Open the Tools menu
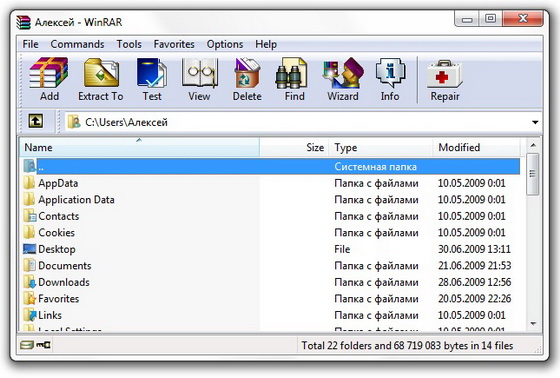This screenshot has width=560, height=378. point(129,44)
